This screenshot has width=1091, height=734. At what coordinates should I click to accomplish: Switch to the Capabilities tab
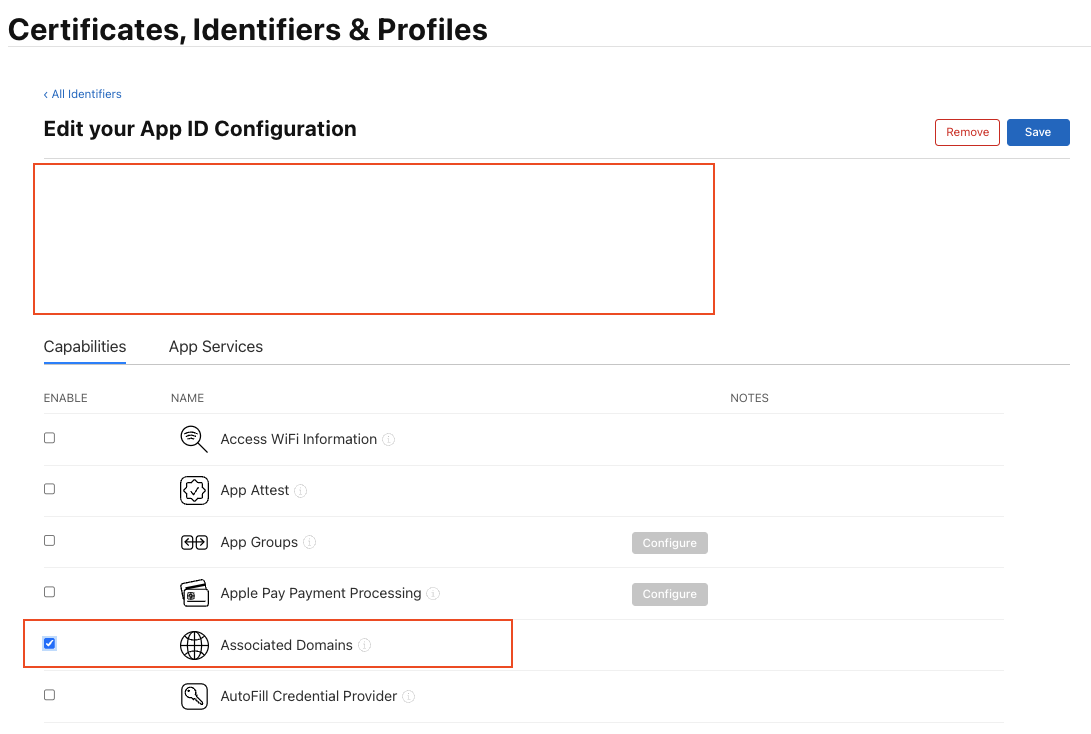[x=85, y=346]
